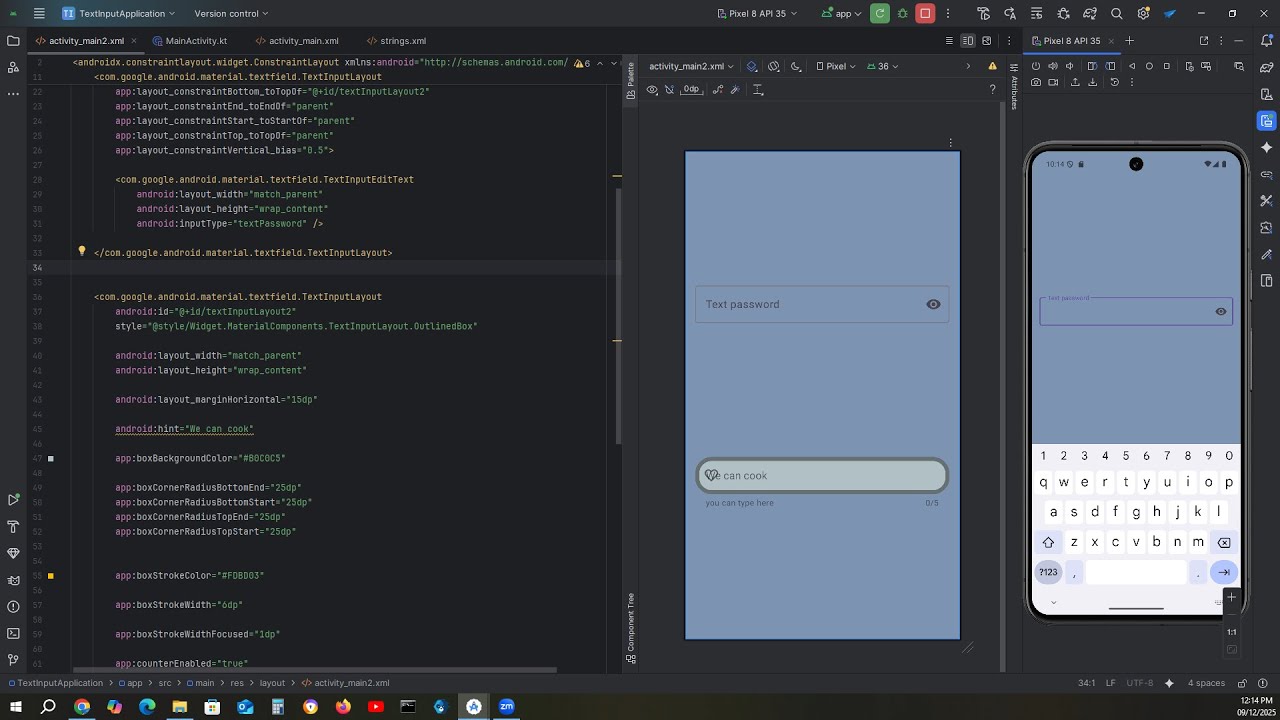Screen dimensions: 1280x720
Task: Open the API 36 version dropdown
Action: coord(883,67)
